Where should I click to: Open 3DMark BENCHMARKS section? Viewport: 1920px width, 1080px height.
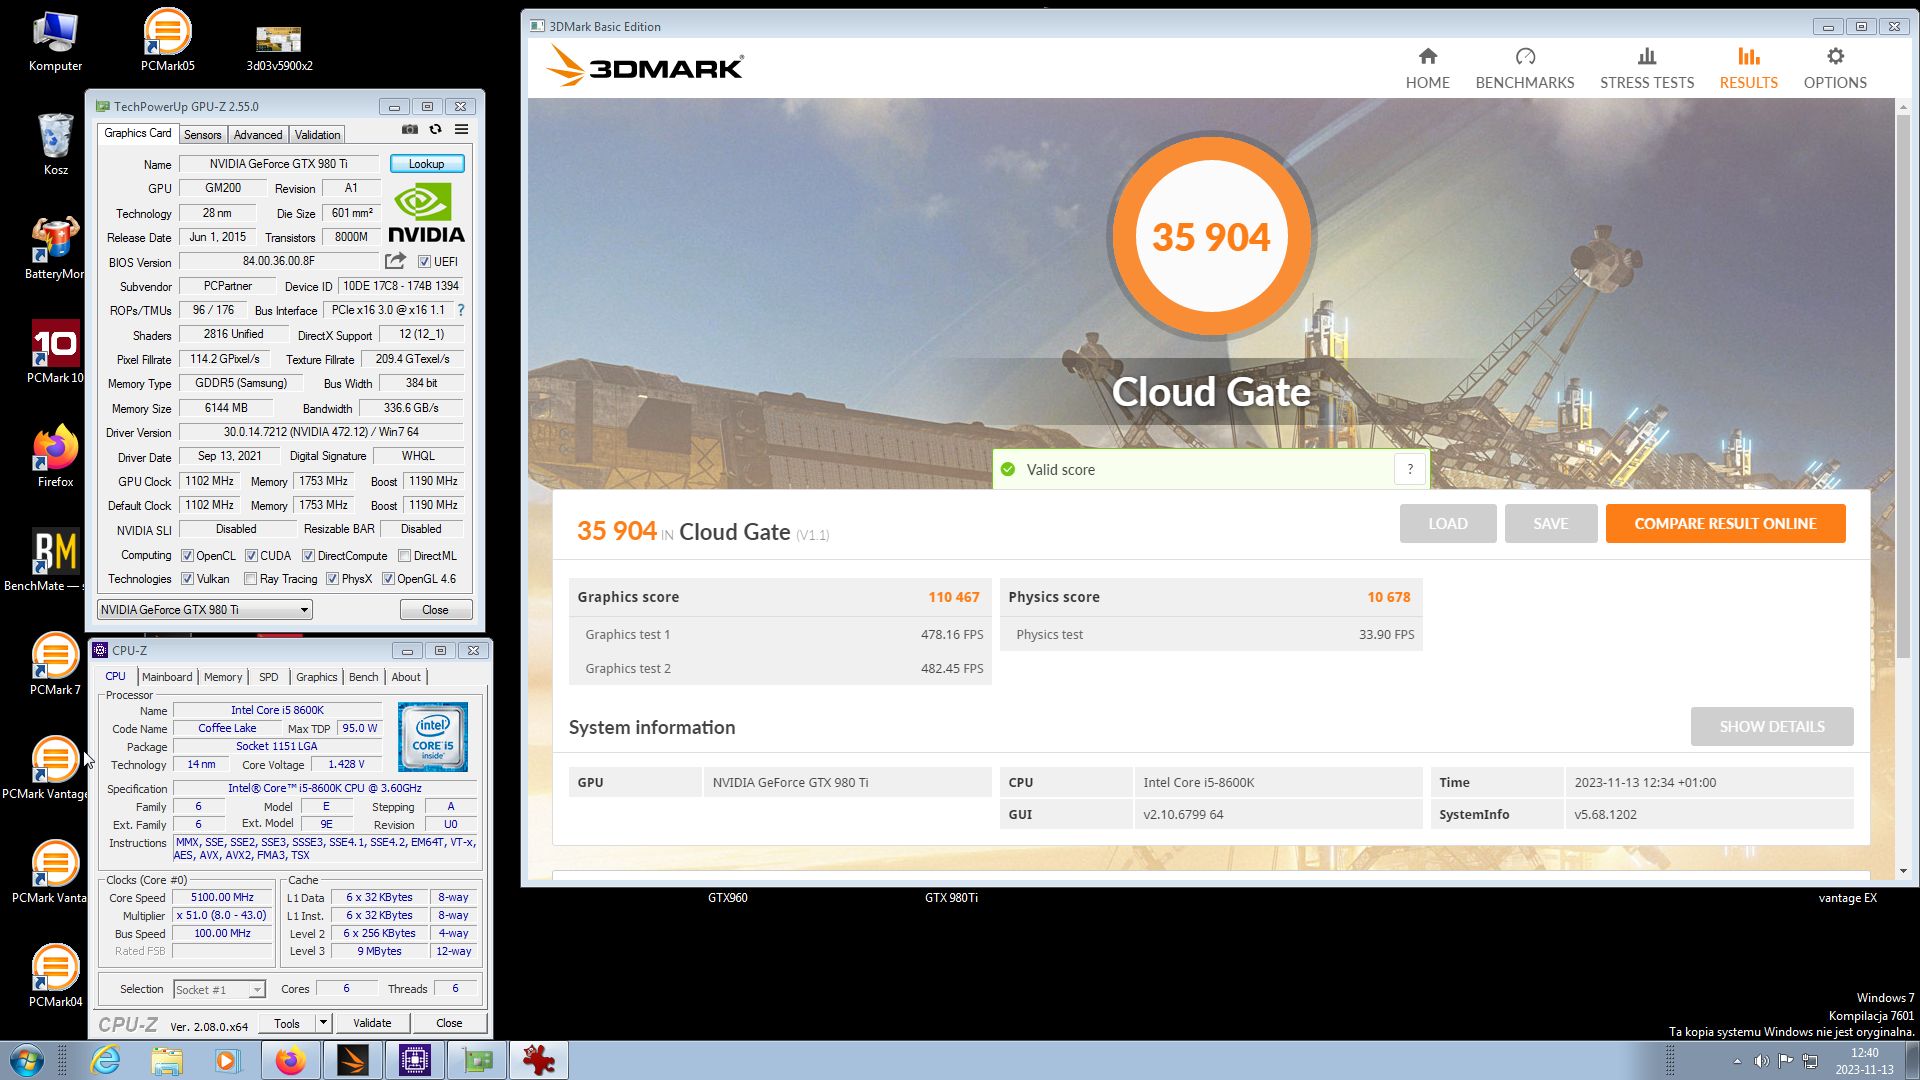pyautogui.click(x=1524, y=69)
